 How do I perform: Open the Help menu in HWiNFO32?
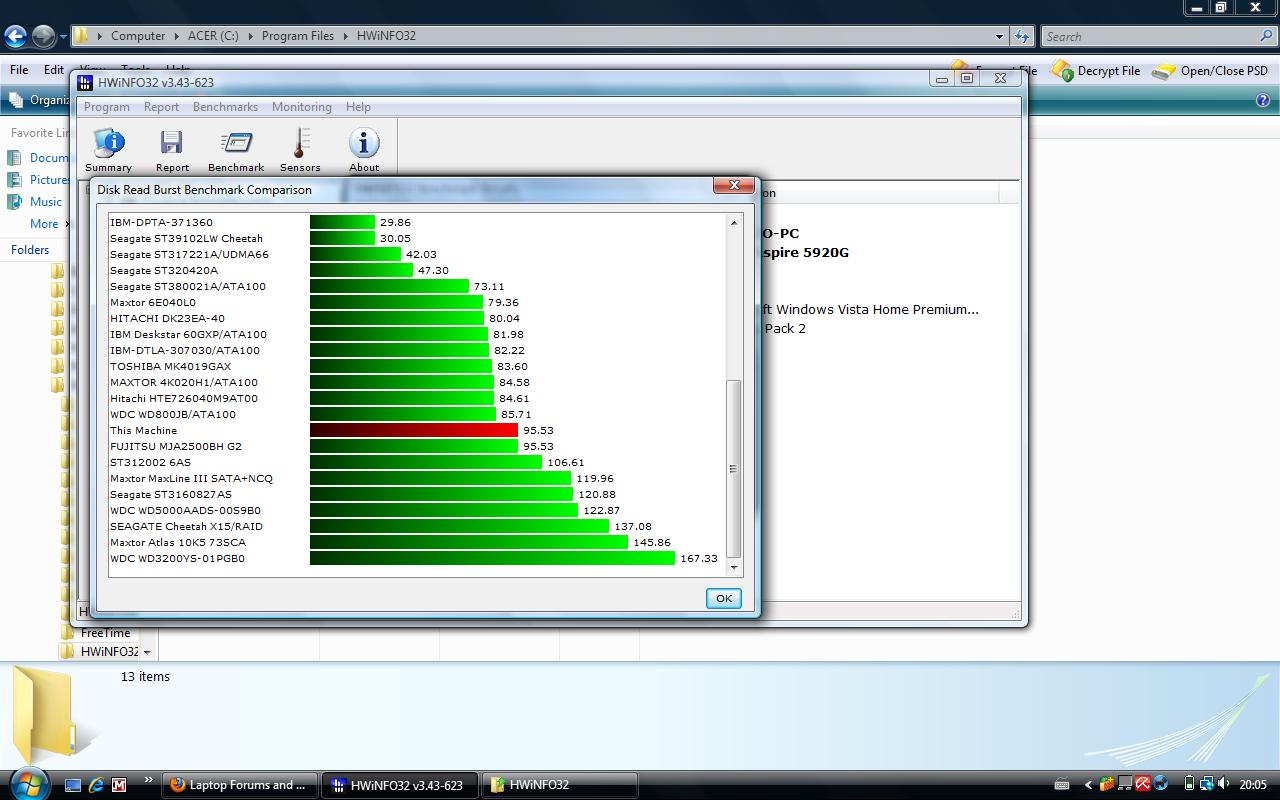coord(358,107)
